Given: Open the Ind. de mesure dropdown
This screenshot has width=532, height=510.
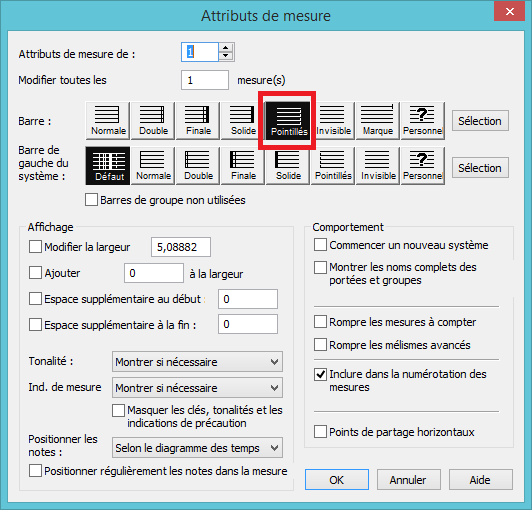Looking at the screenshot, I should 197,388.
